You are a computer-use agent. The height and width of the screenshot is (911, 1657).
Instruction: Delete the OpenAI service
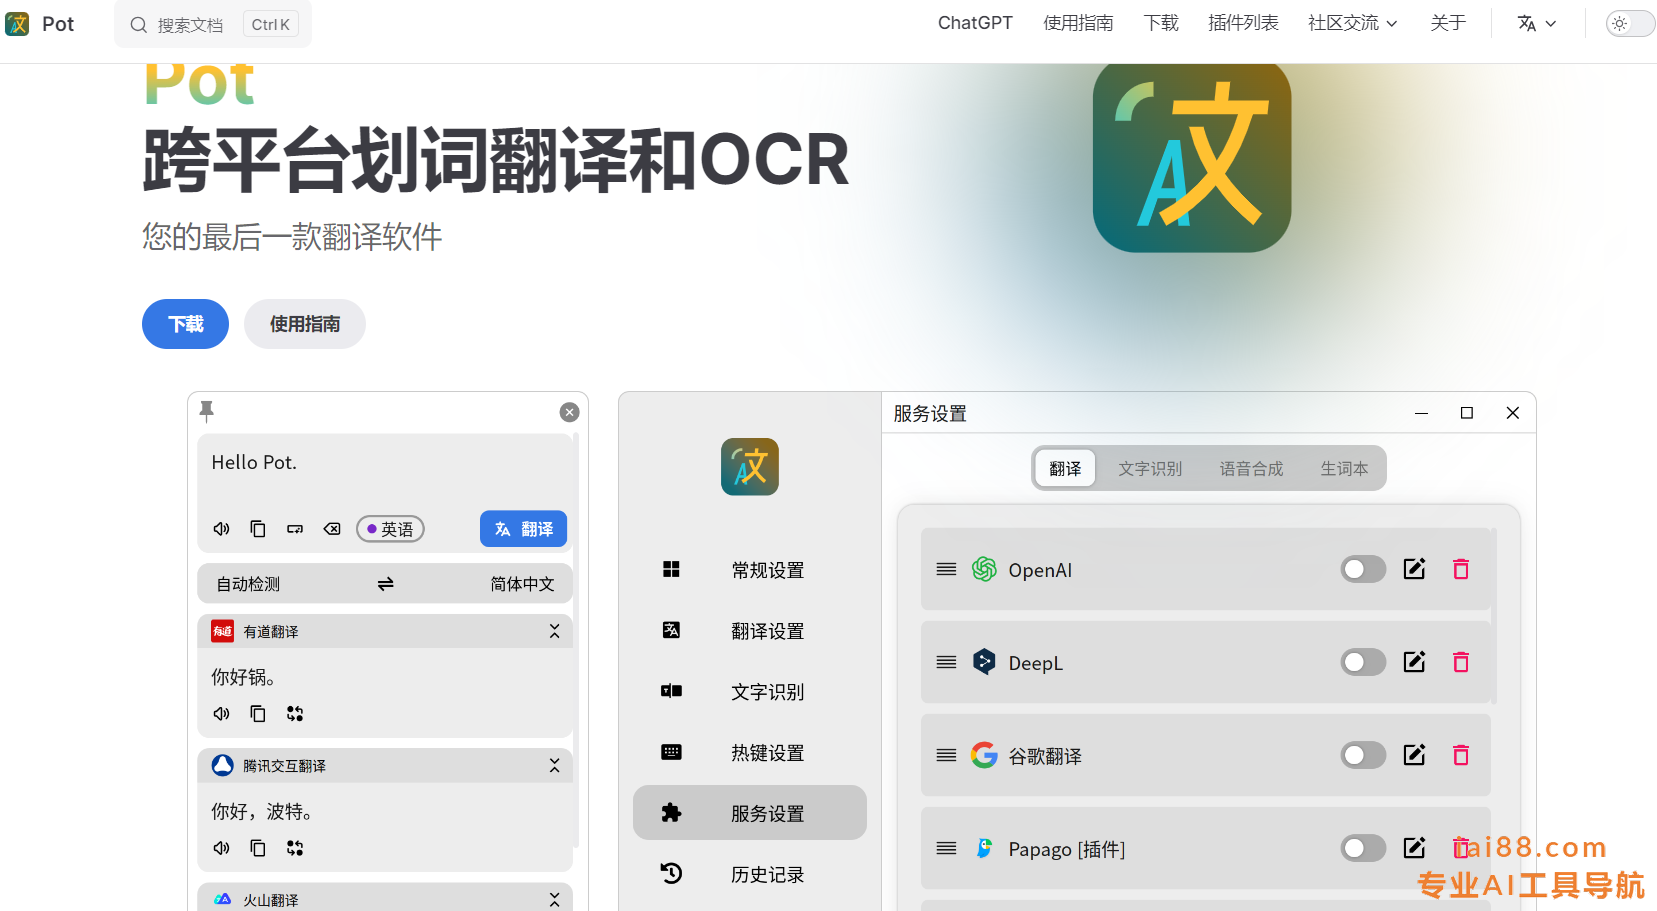pos(1461,569)
